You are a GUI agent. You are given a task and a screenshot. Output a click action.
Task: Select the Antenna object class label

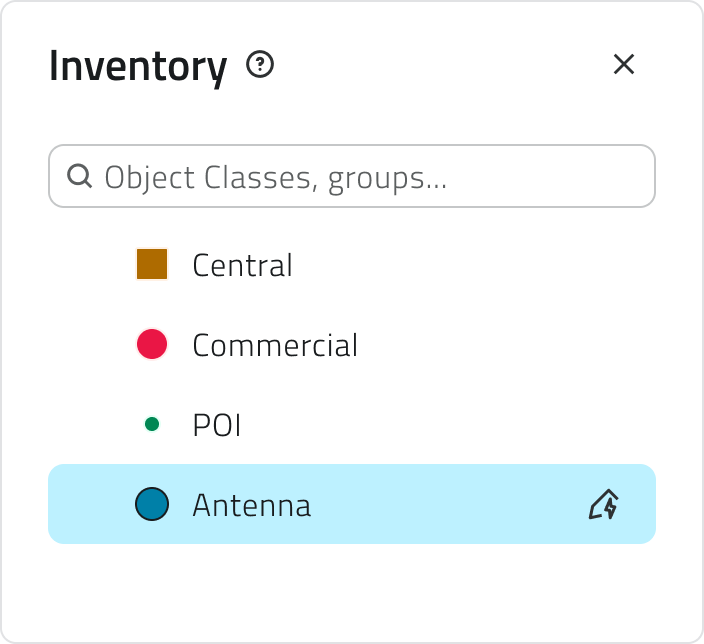(x=252, y=505)
